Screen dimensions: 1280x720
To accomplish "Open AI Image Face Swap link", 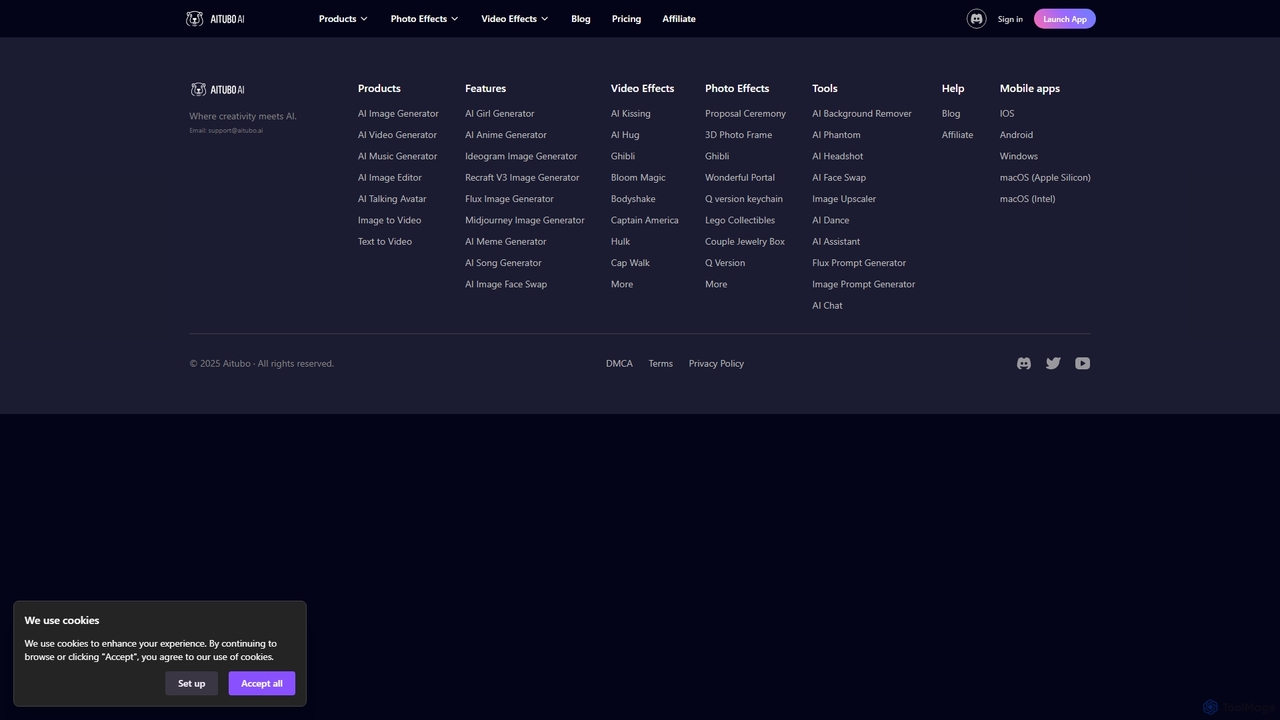I will tap(506, 284).
